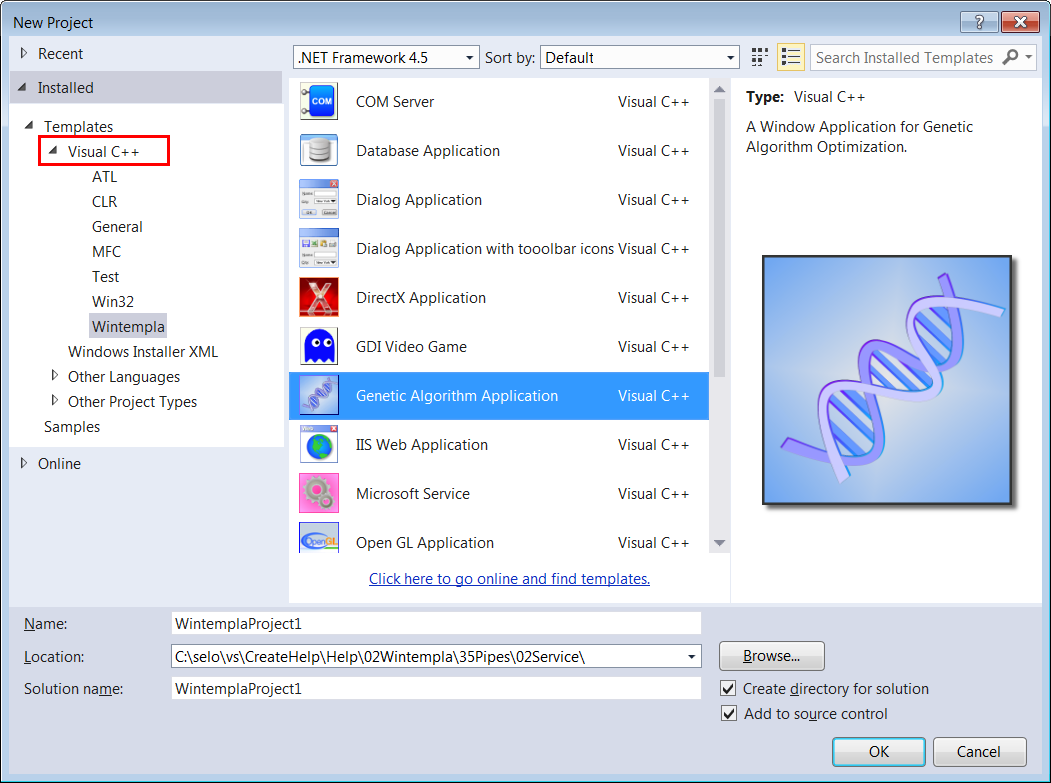The image size is (1051, 783).
Task: Select the IIS Web Application template name
Action: (422, 445)
